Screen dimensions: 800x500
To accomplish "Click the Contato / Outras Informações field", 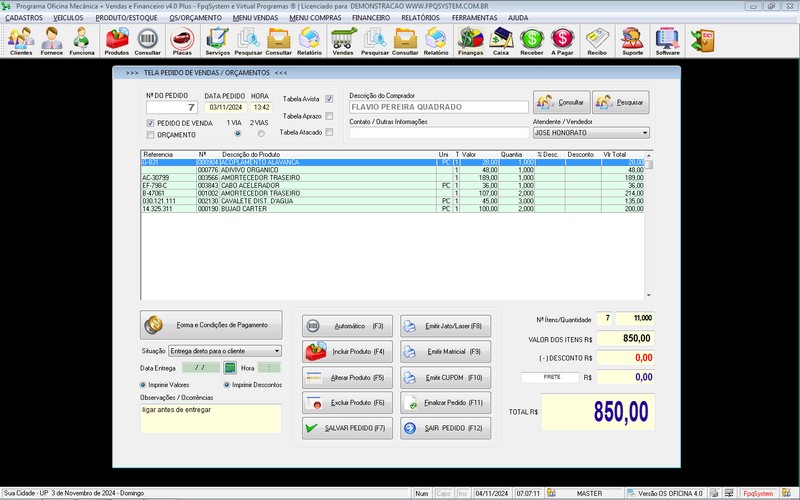I will click(438, 132).
